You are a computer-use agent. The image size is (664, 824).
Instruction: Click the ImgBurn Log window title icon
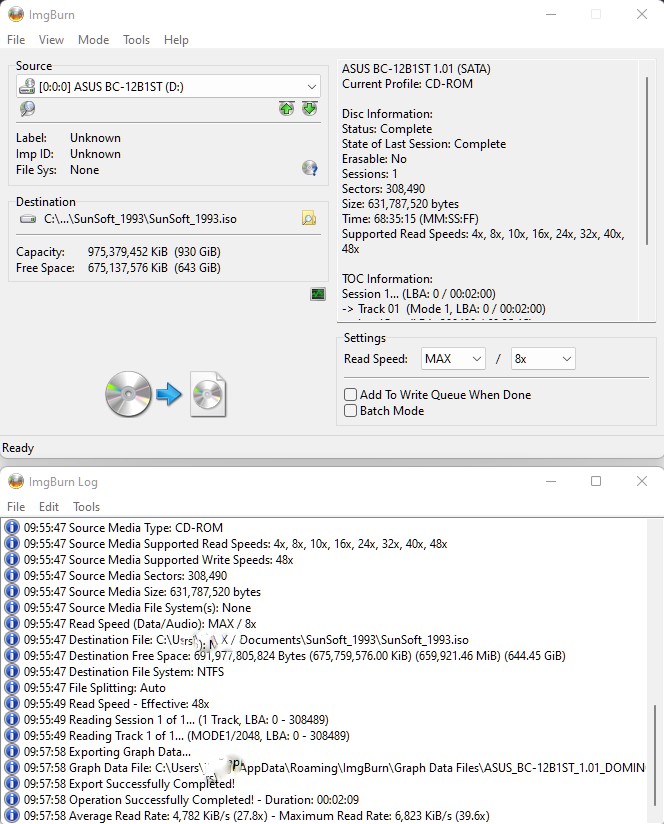click(15, 481)
